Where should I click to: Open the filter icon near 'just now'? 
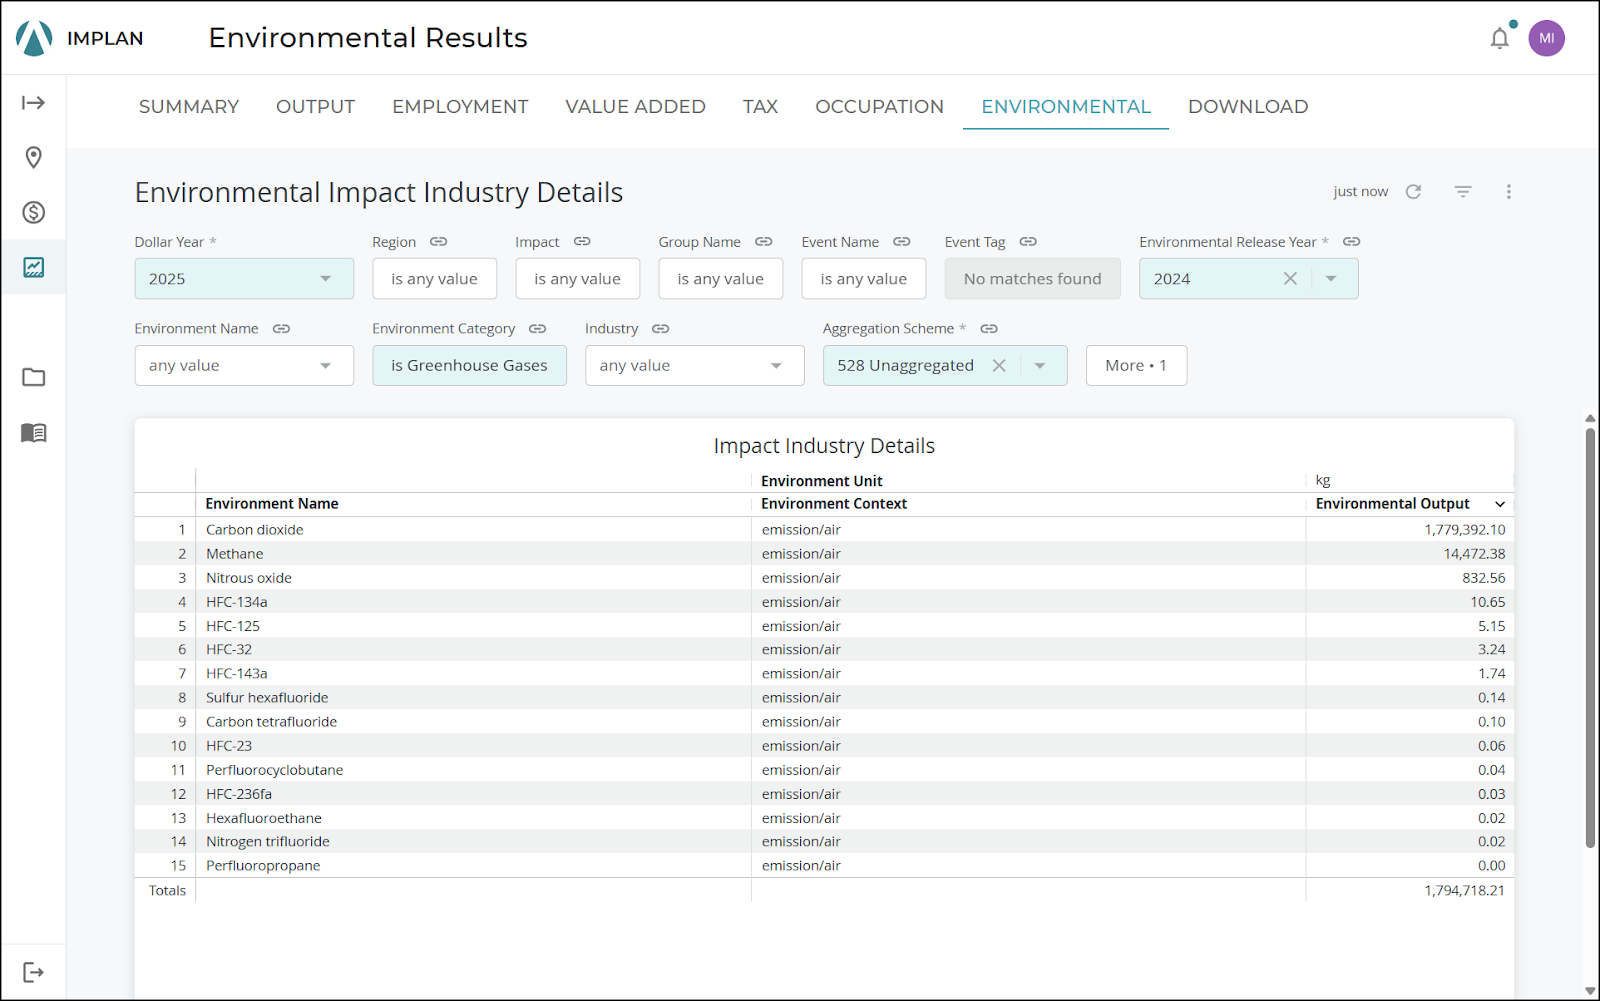click(1462, 191)
